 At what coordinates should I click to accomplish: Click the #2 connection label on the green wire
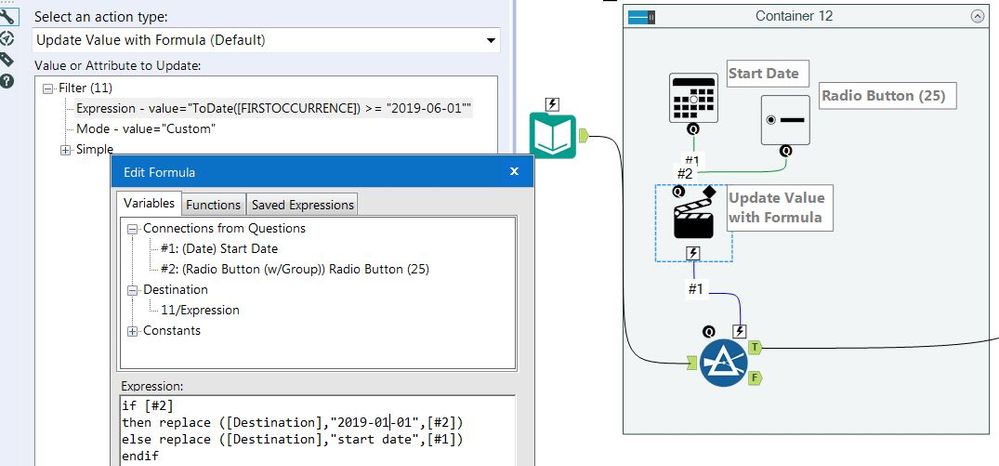(685, 173)
